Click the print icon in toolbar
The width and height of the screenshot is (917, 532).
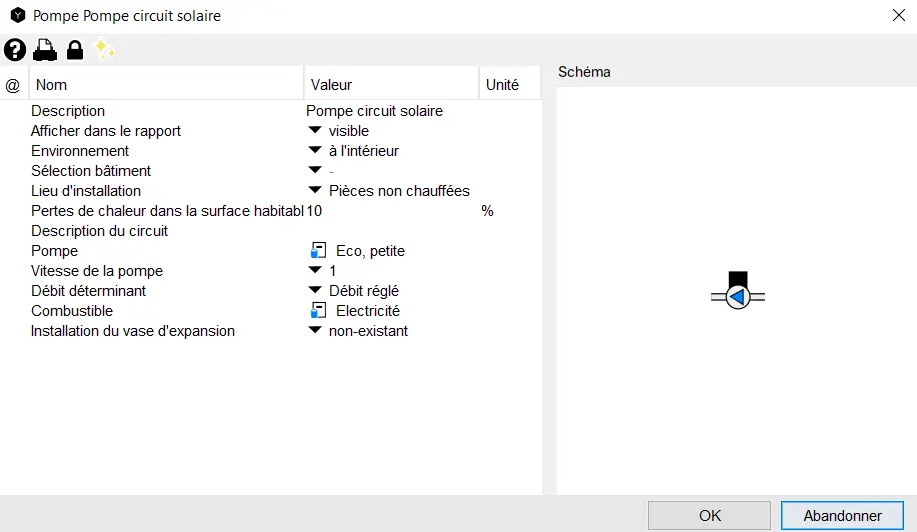45,50
